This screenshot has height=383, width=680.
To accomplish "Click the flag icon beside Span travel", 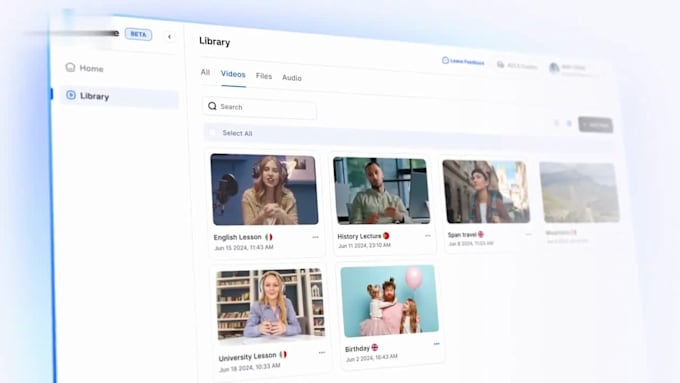I will click(x=481, y=234).
